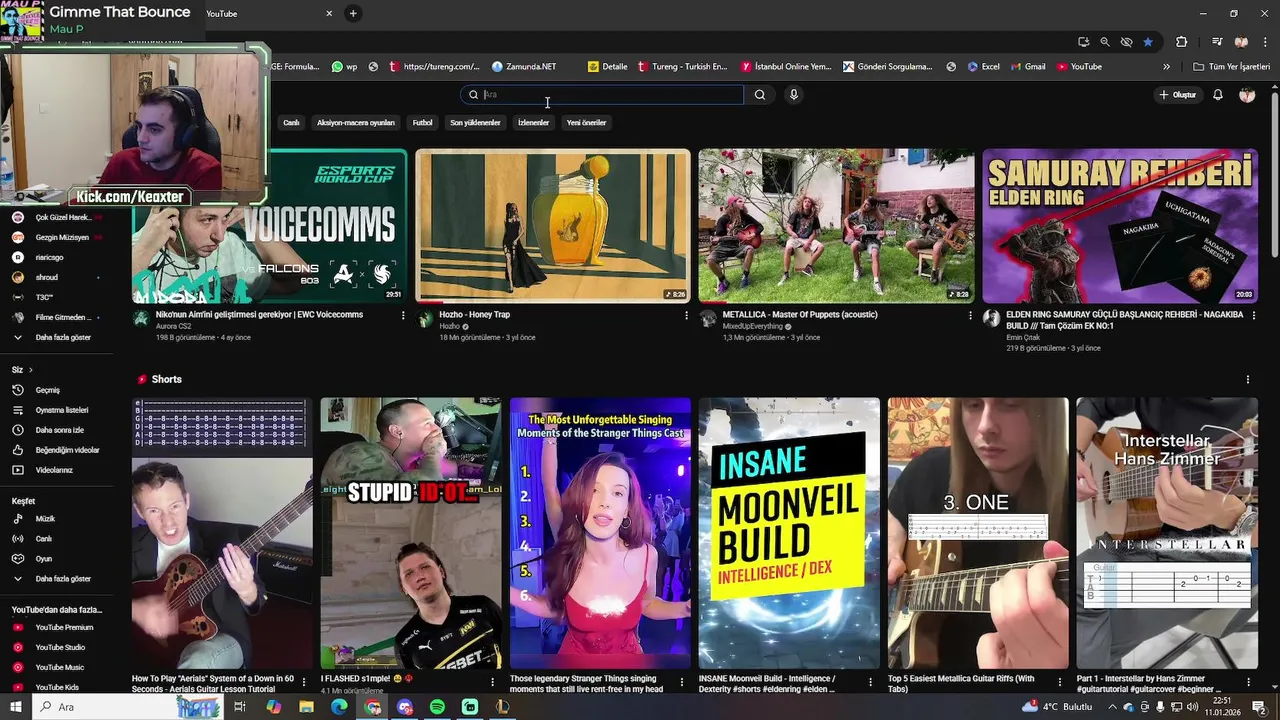
Task: Open the media controls icon in Chrome toolbar
Action: [x=1217, y=42]
